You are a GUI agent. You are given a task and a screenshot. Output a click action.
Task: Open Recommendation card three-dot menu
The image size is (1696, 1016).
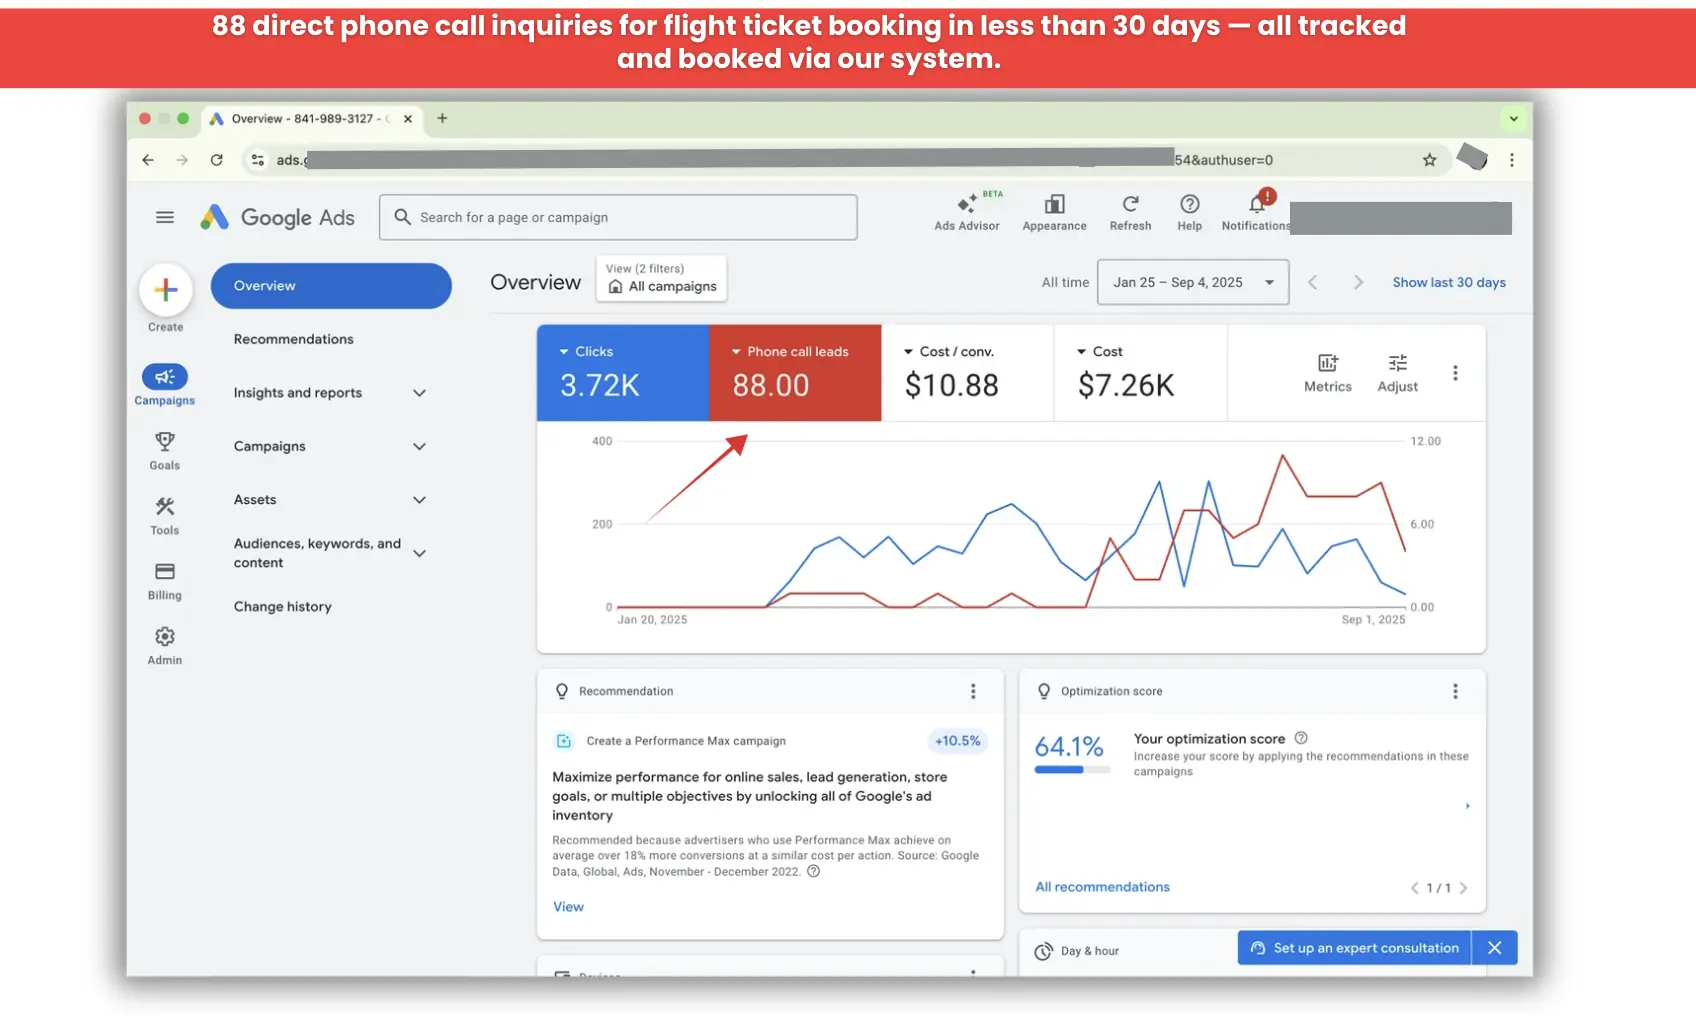pos(972,691)
